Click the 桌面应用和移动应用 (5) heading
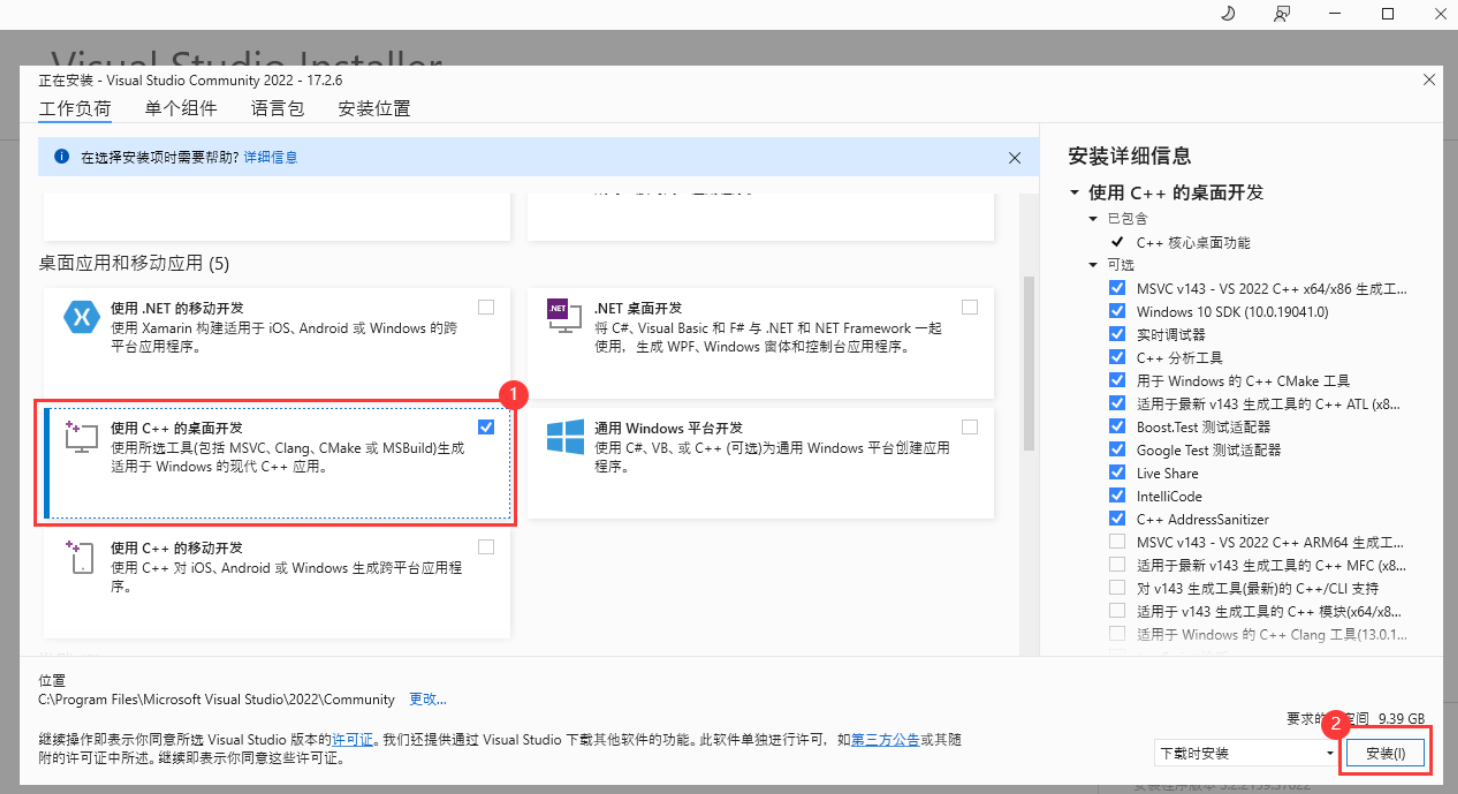Image resolution: width=1458 pixels, height=794 pixels. [134, 264]
